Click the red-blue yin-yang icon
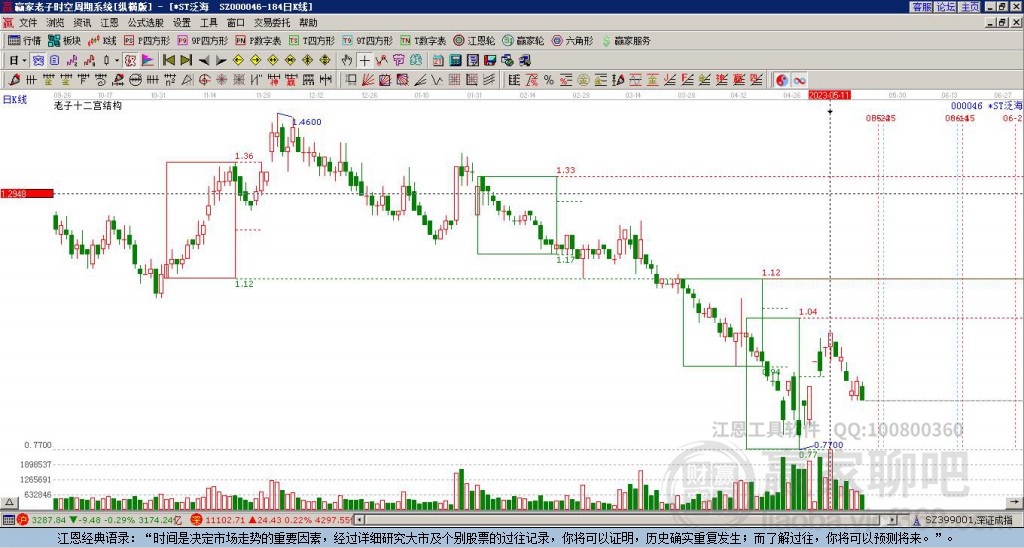This screenshot has height=548, width=1024. point(782,80)
